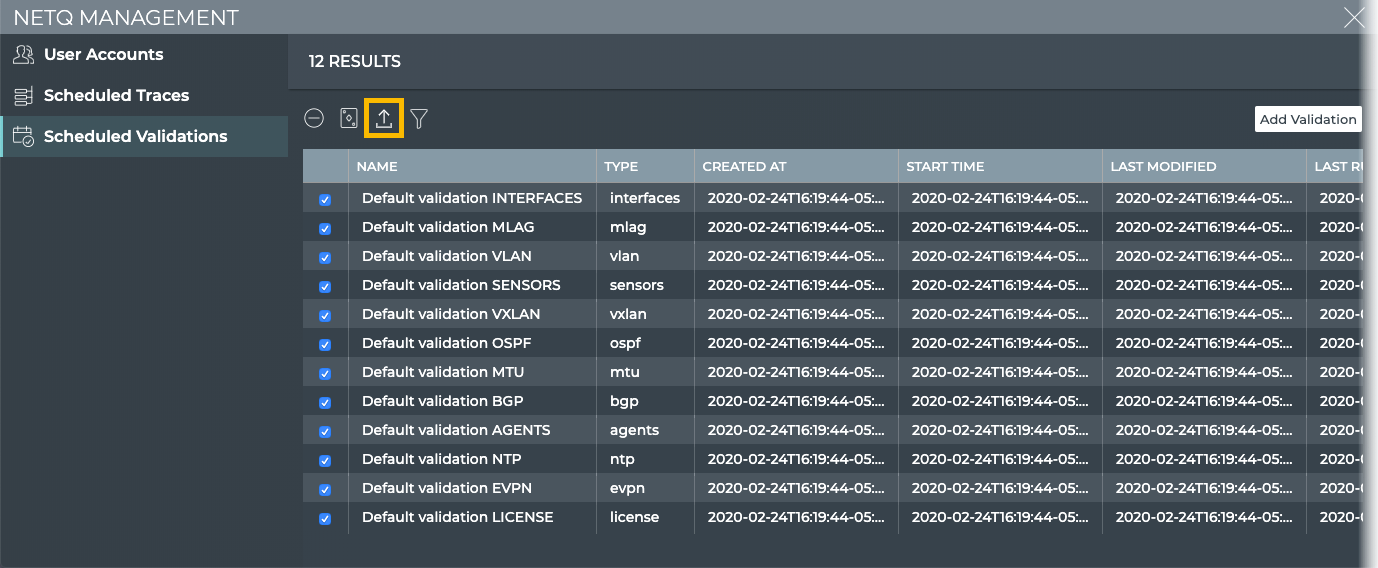
Task: Toggle checkbox for Default validation LICENSE
Action: point(325,519)
